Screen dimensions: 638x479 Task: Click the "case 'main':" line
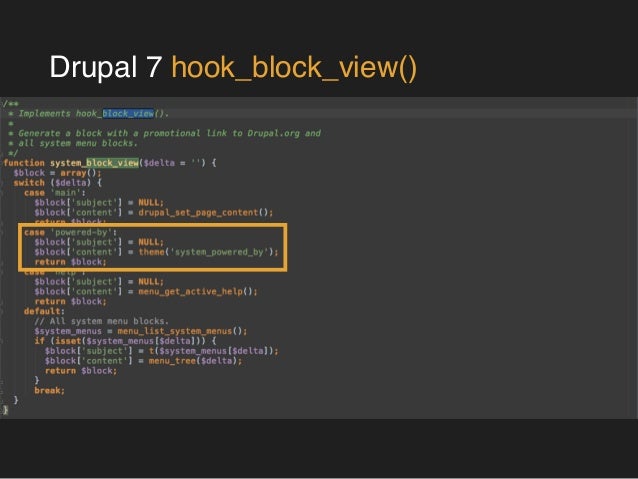click(55, 192)
